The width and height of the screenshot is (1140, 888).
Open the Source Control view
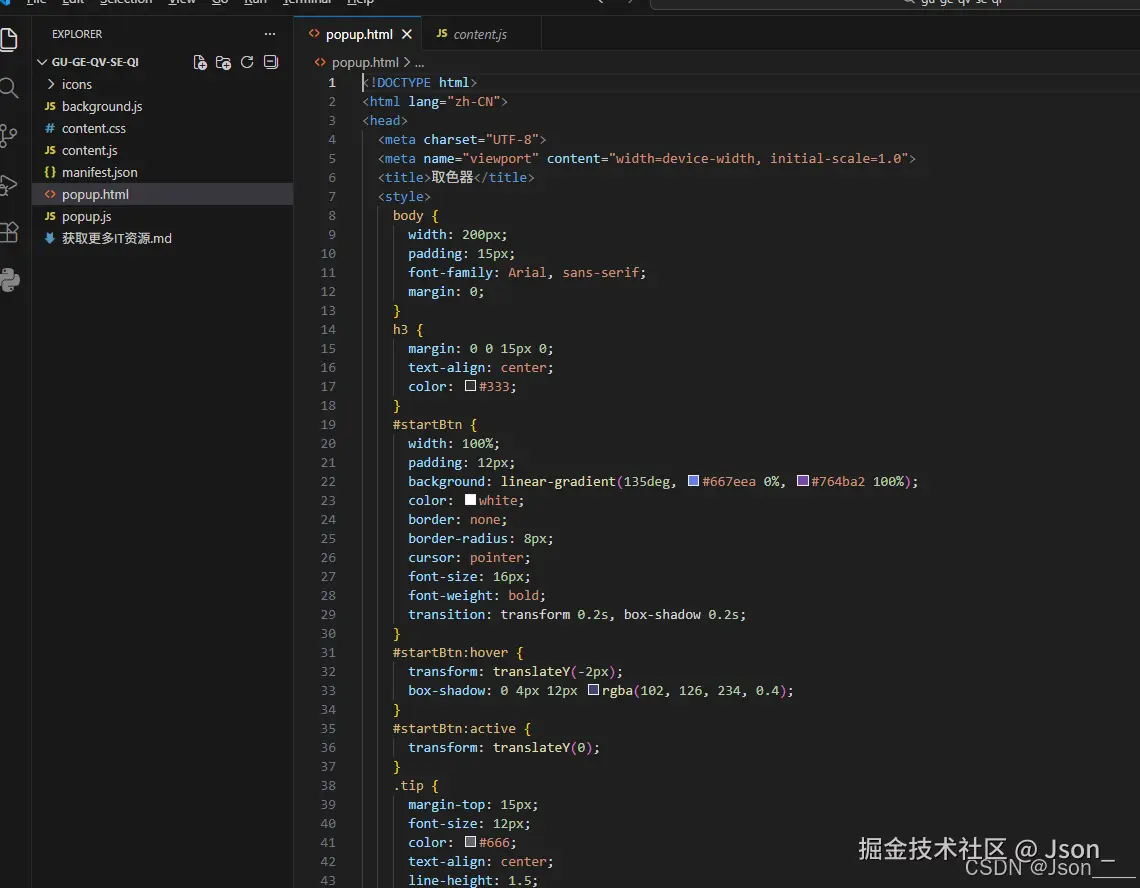[x=9, y=136]
